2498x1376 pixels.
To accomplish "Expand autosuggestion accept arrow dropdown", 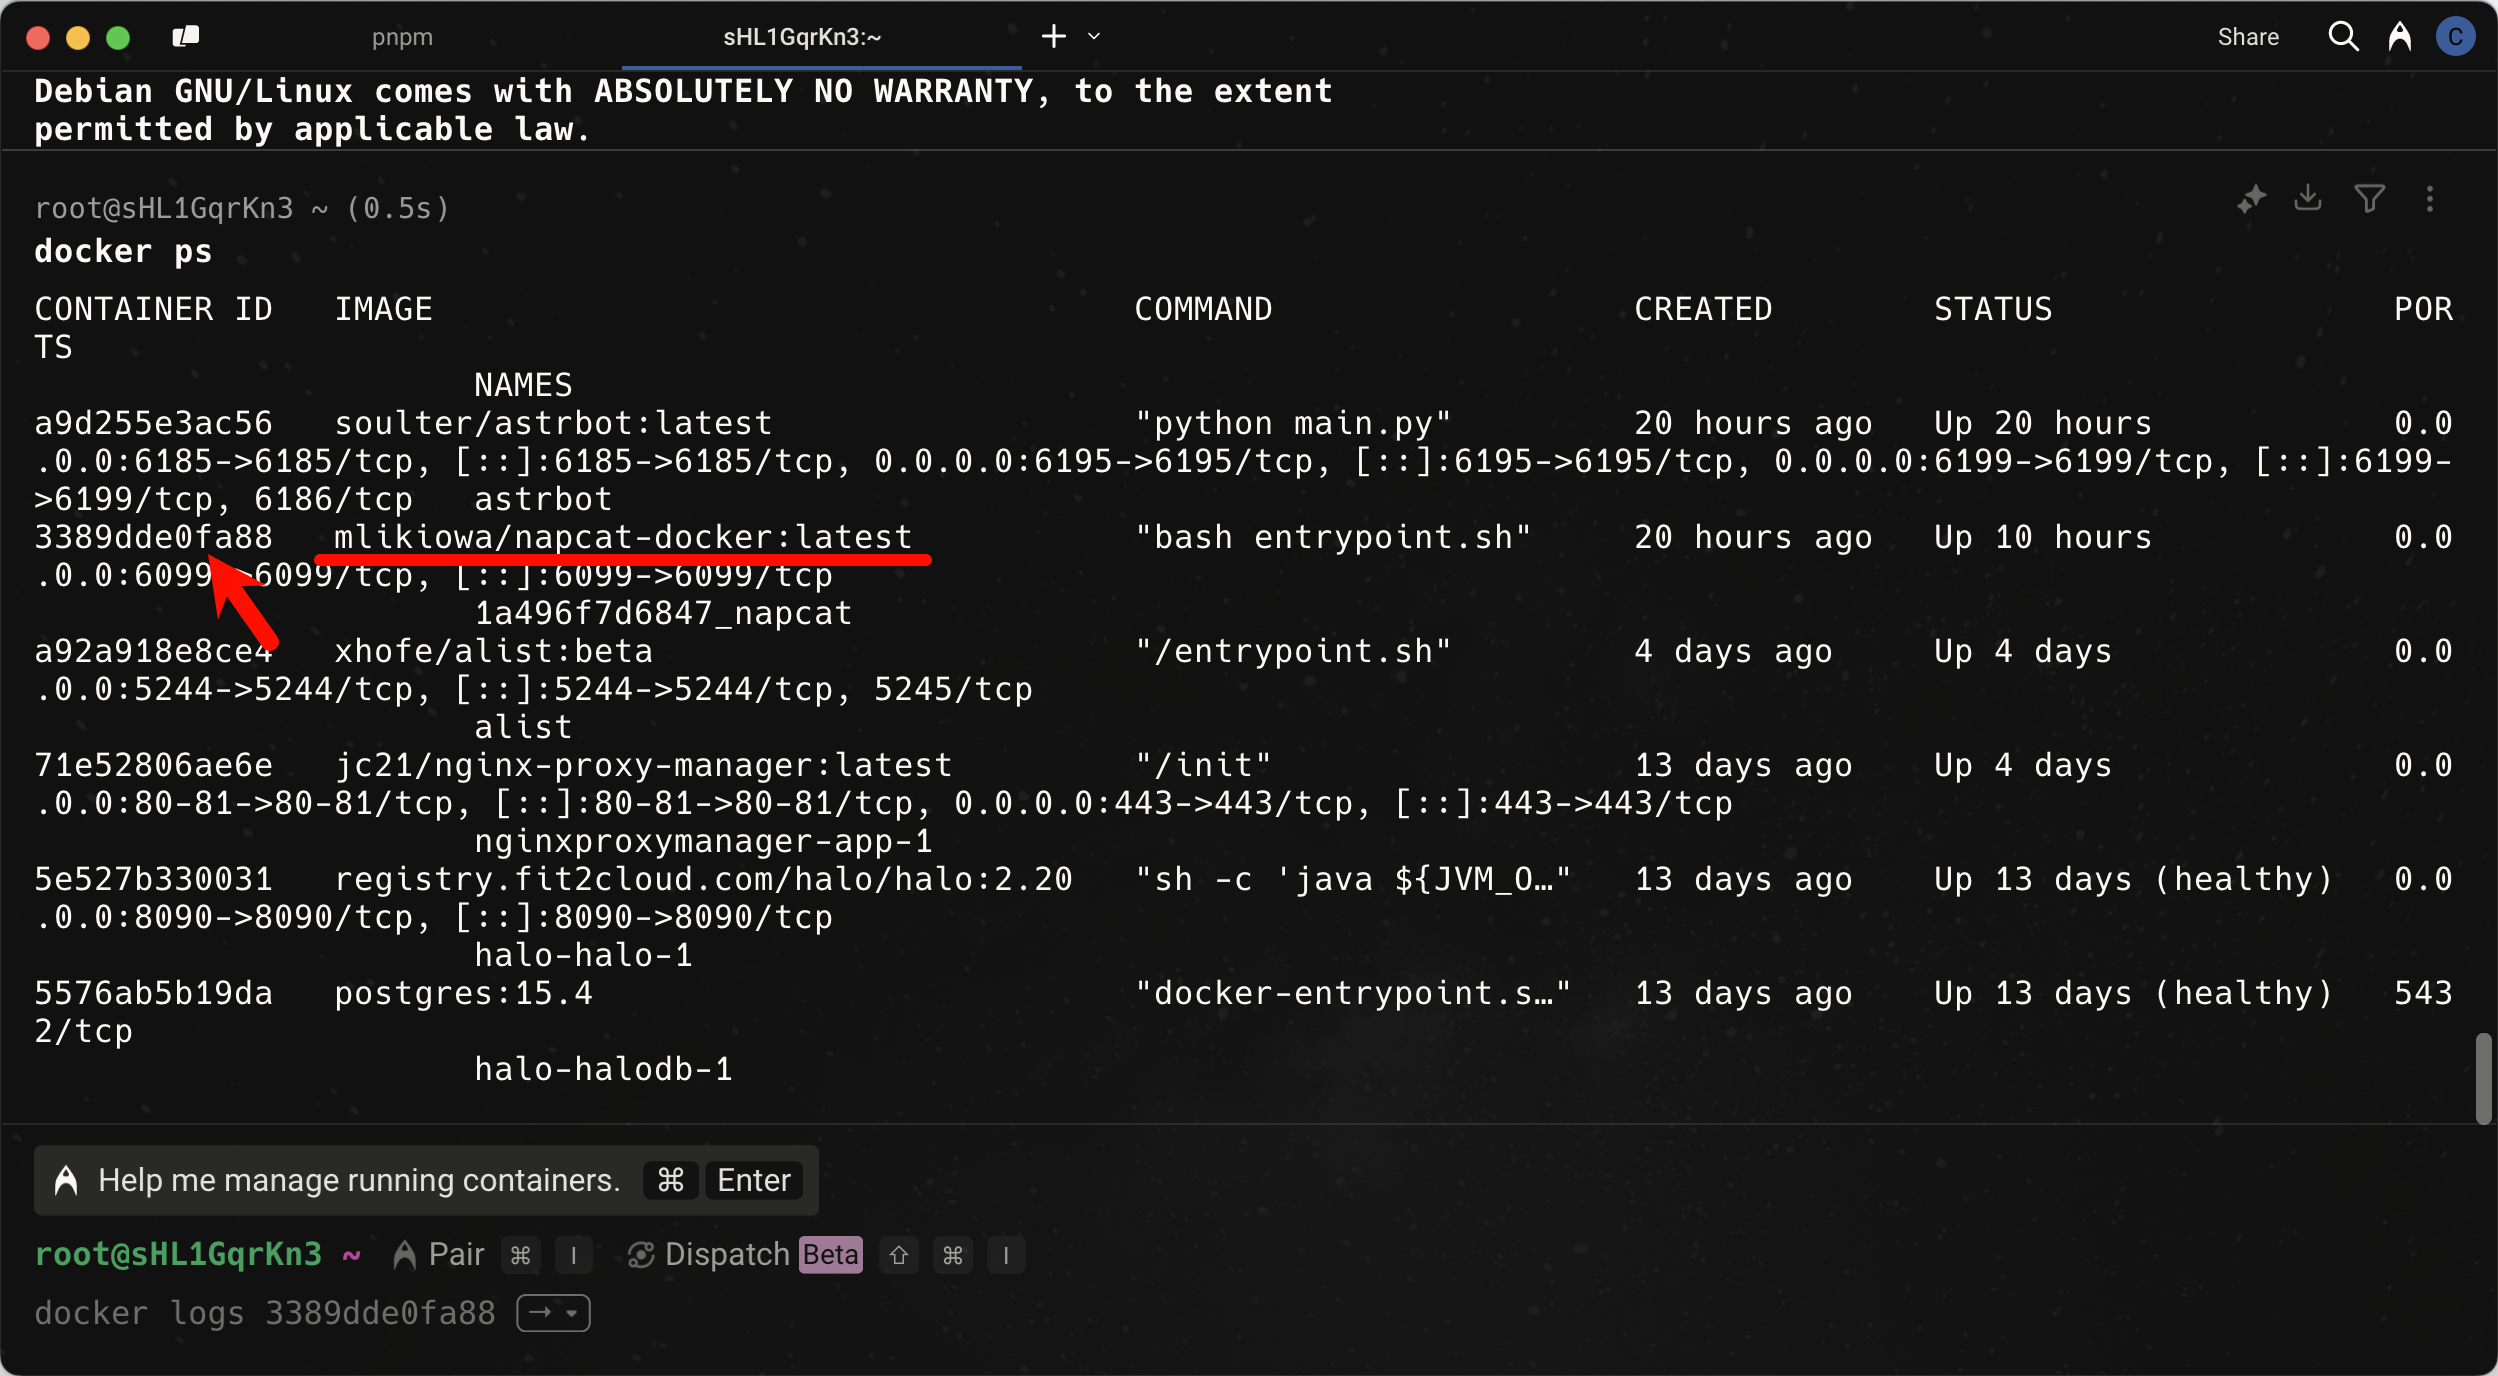I will [572, 1313].
